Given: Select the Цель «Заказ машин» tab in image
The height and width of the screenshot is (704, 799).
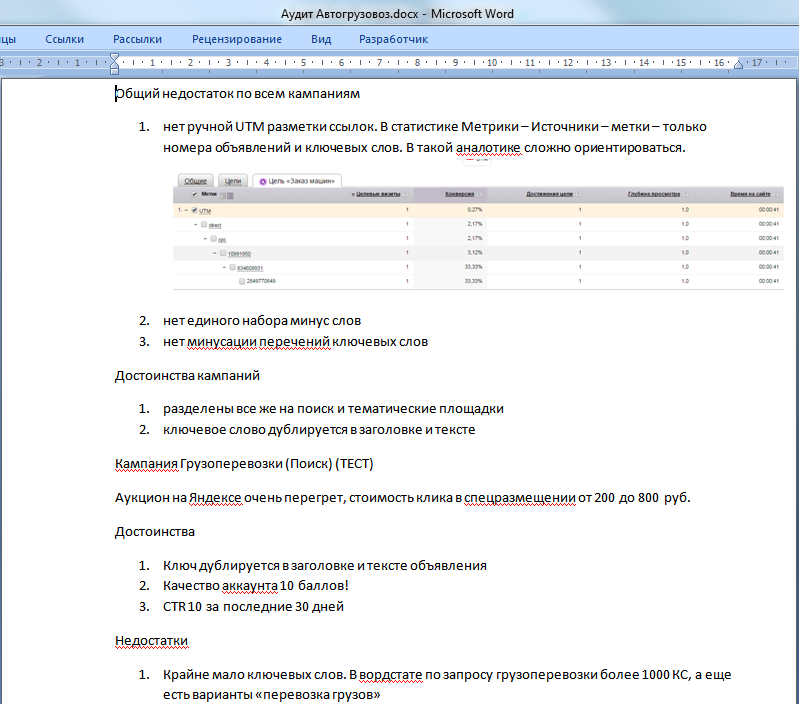Looking at the screenshot, I should click(x=297, y=181).
